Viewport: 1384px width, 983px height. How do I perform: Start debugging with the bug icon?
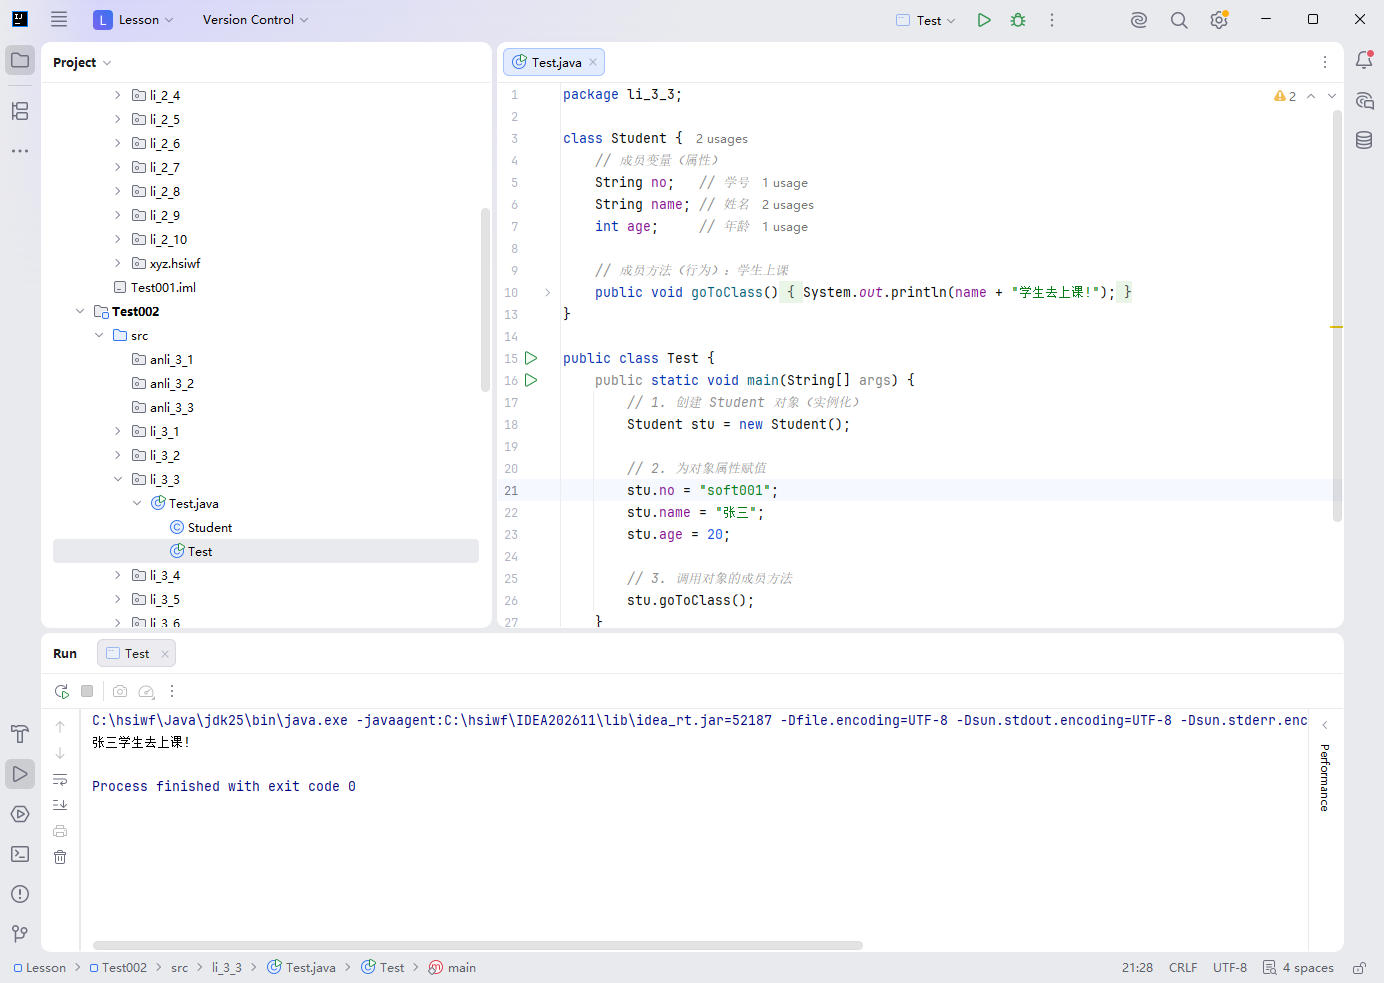[x=1018, y=20]
